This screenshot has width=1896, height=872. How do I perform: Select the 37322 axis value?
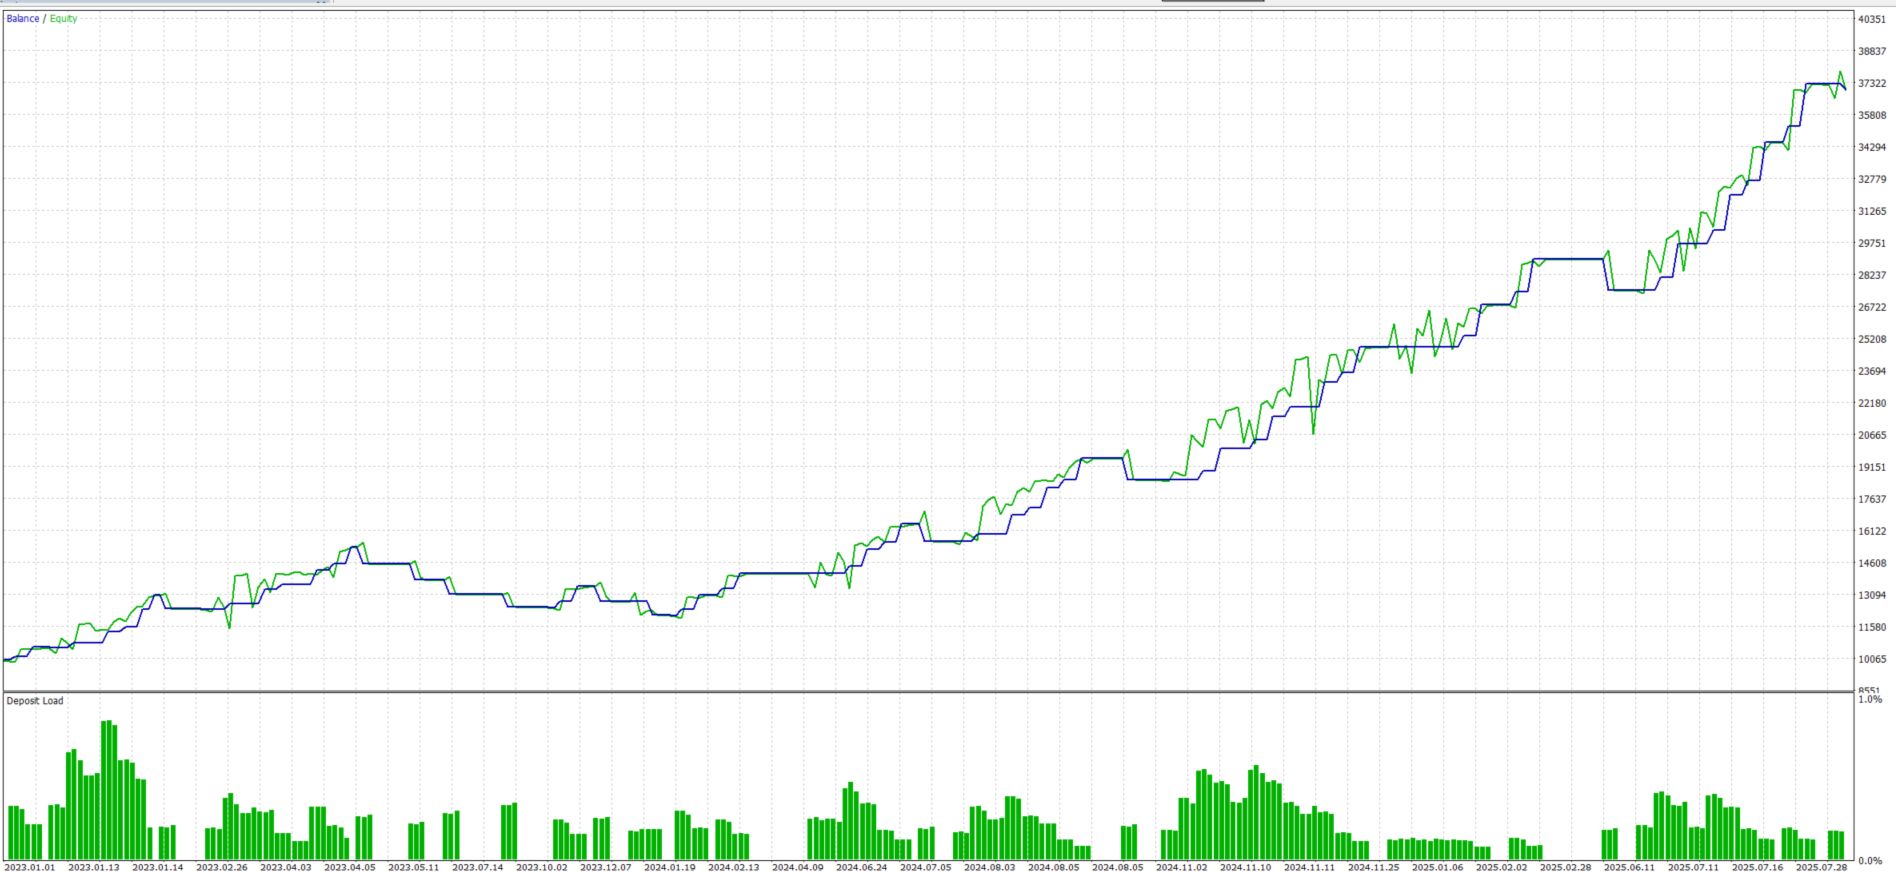(x=1872, y=83)
